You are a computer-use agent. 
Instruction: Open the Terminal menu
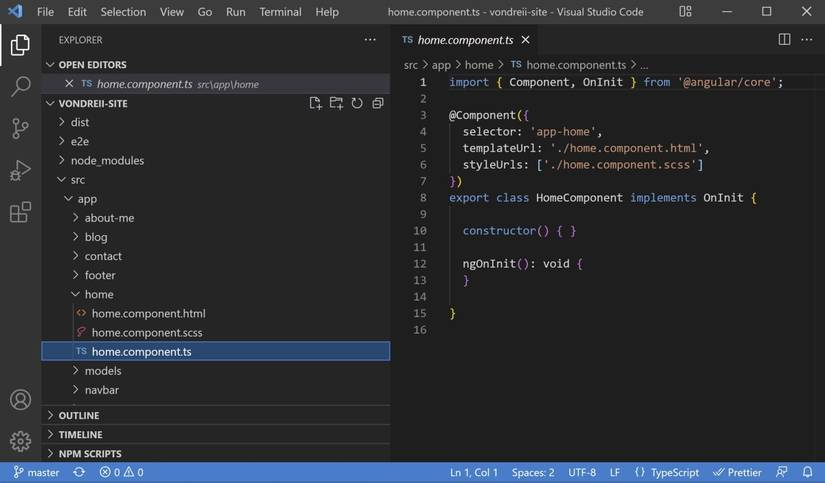click(x=280, y=12)
